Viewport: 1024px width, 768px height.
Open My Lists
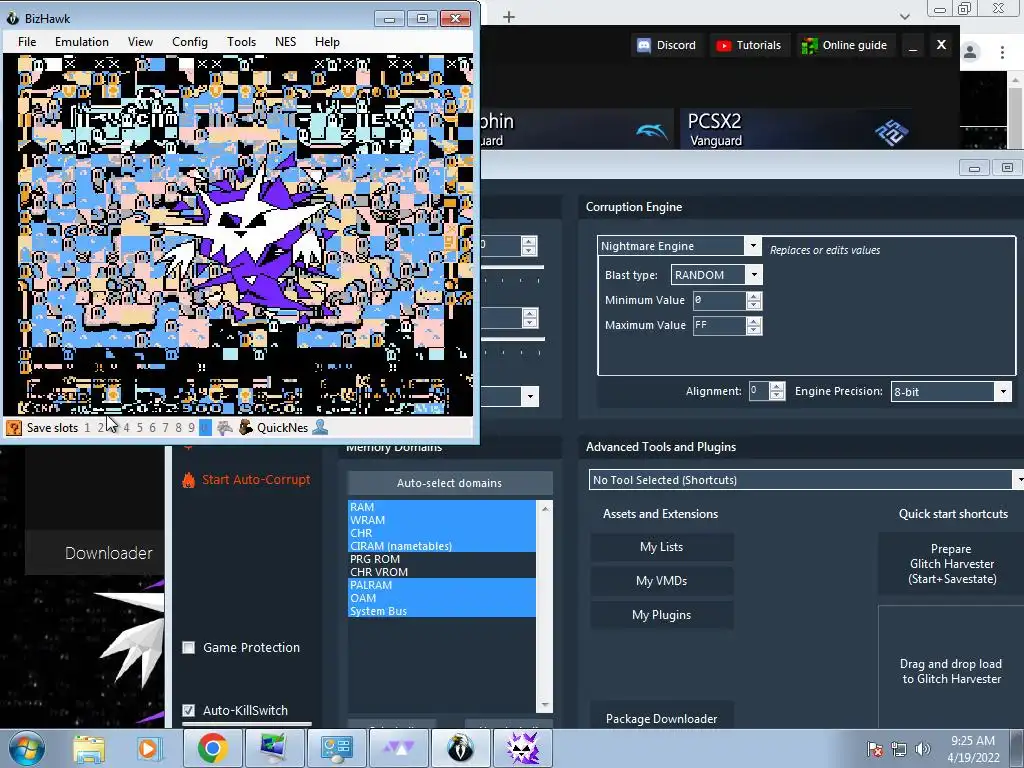coord(662,547)
